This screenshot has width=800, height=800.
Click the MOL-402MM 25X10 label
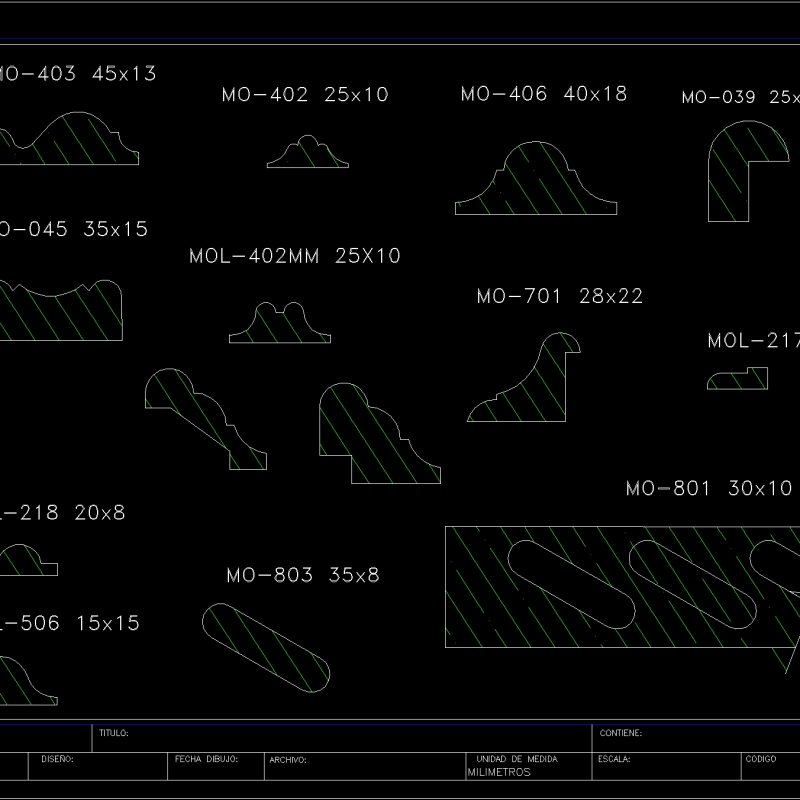[295, 257]
